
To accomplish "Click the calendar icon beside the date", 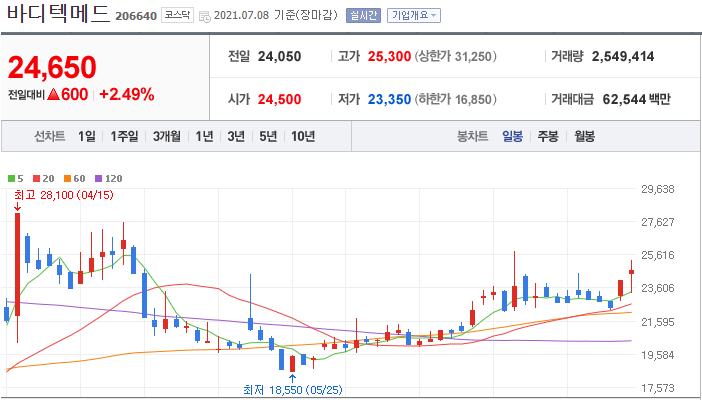I will tap(205, 17).
